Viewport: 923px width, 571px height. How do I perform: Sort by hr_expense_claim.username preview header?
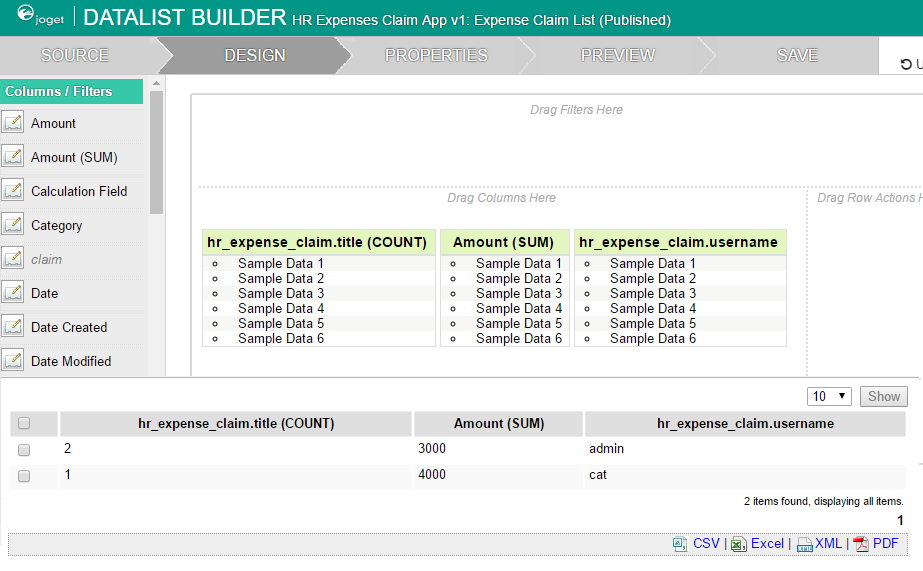(x=745, y=423)
